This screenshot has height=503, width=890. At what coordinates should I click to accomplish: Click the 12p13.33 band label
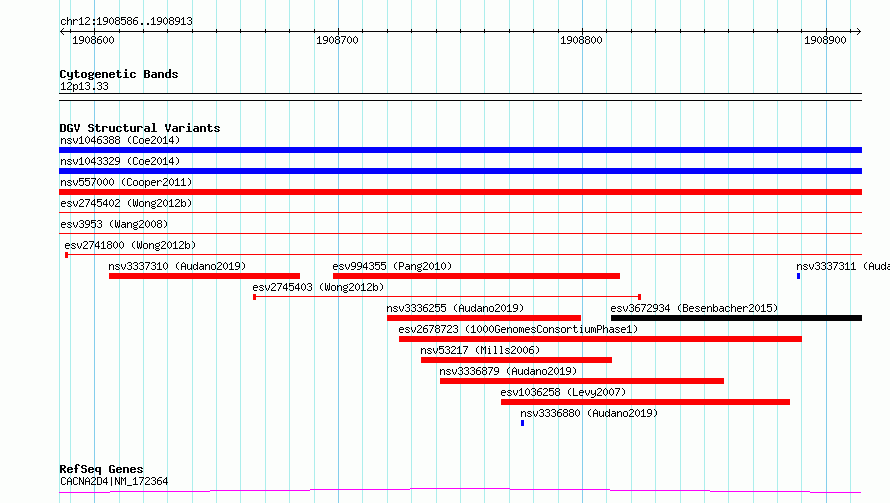point(84,86)
